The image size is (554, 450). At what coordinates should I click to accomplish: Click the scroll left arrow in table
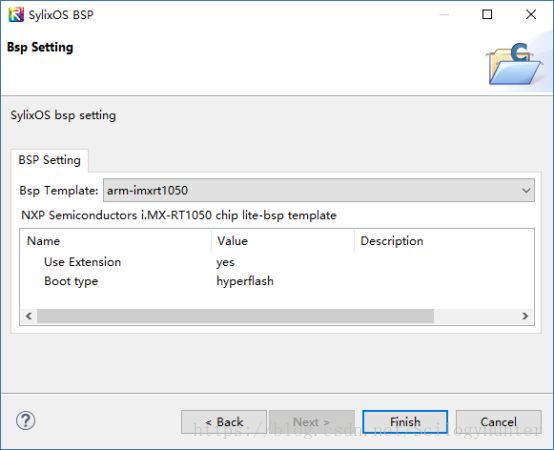(x=29, y=316)
